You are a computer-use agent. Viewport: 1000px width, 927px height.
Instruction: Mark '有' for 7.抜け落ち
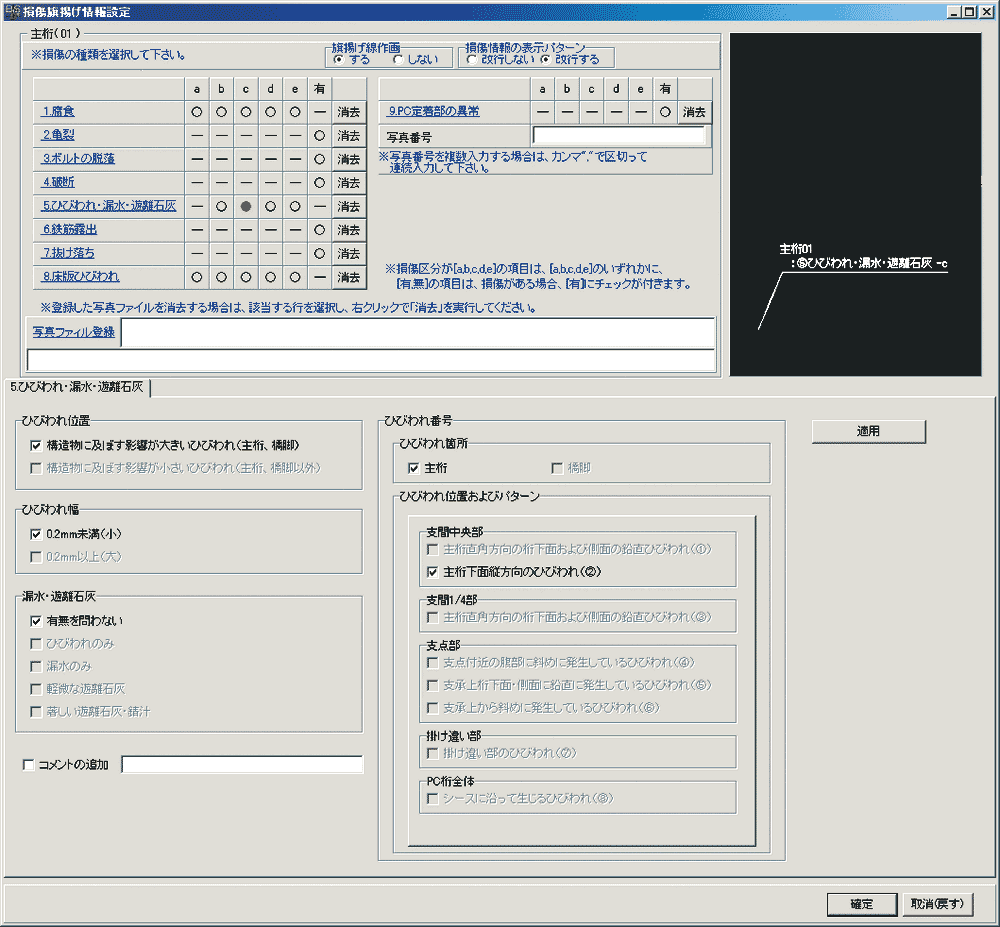coord(320,254)
